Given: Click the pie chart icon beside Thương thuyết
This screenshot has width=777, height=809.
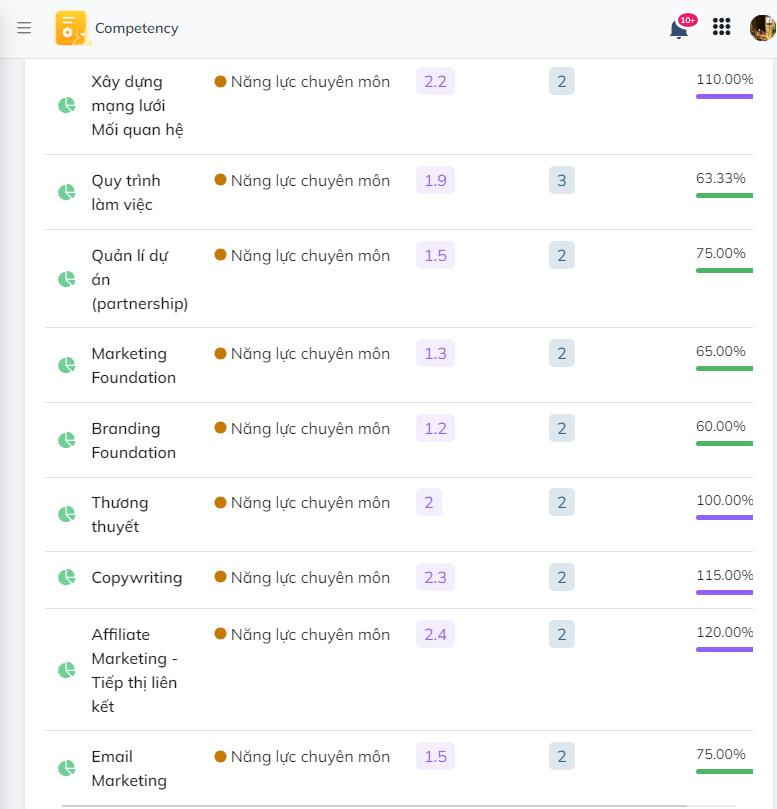Looking at the screenshot, I should (x=67, y=514).
